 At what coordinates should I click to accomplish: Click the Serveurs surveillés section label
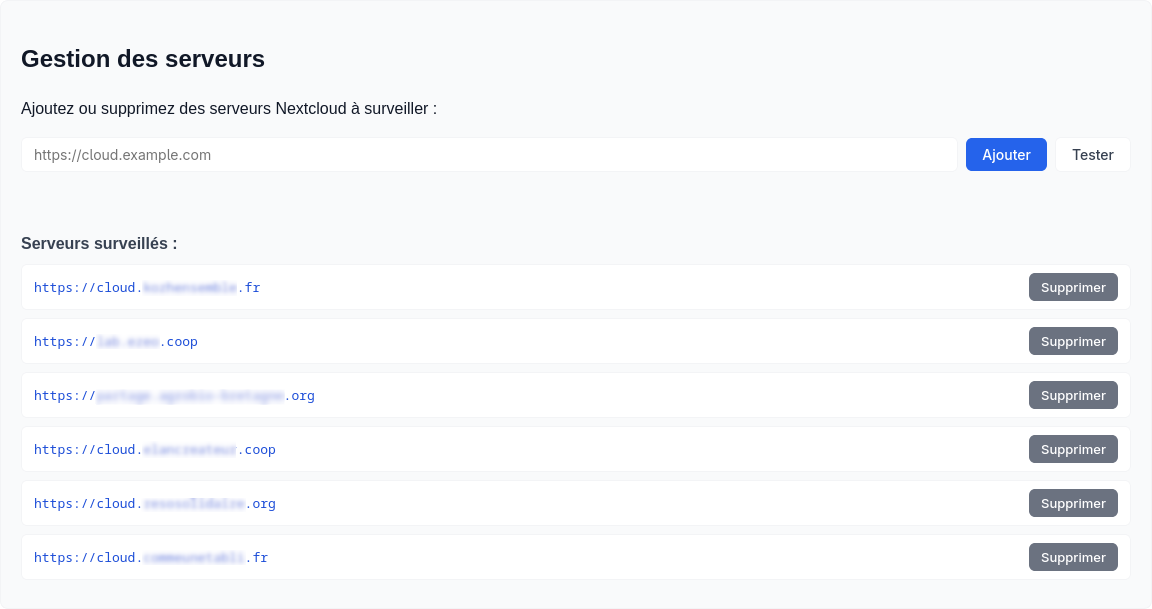(99, 244)
